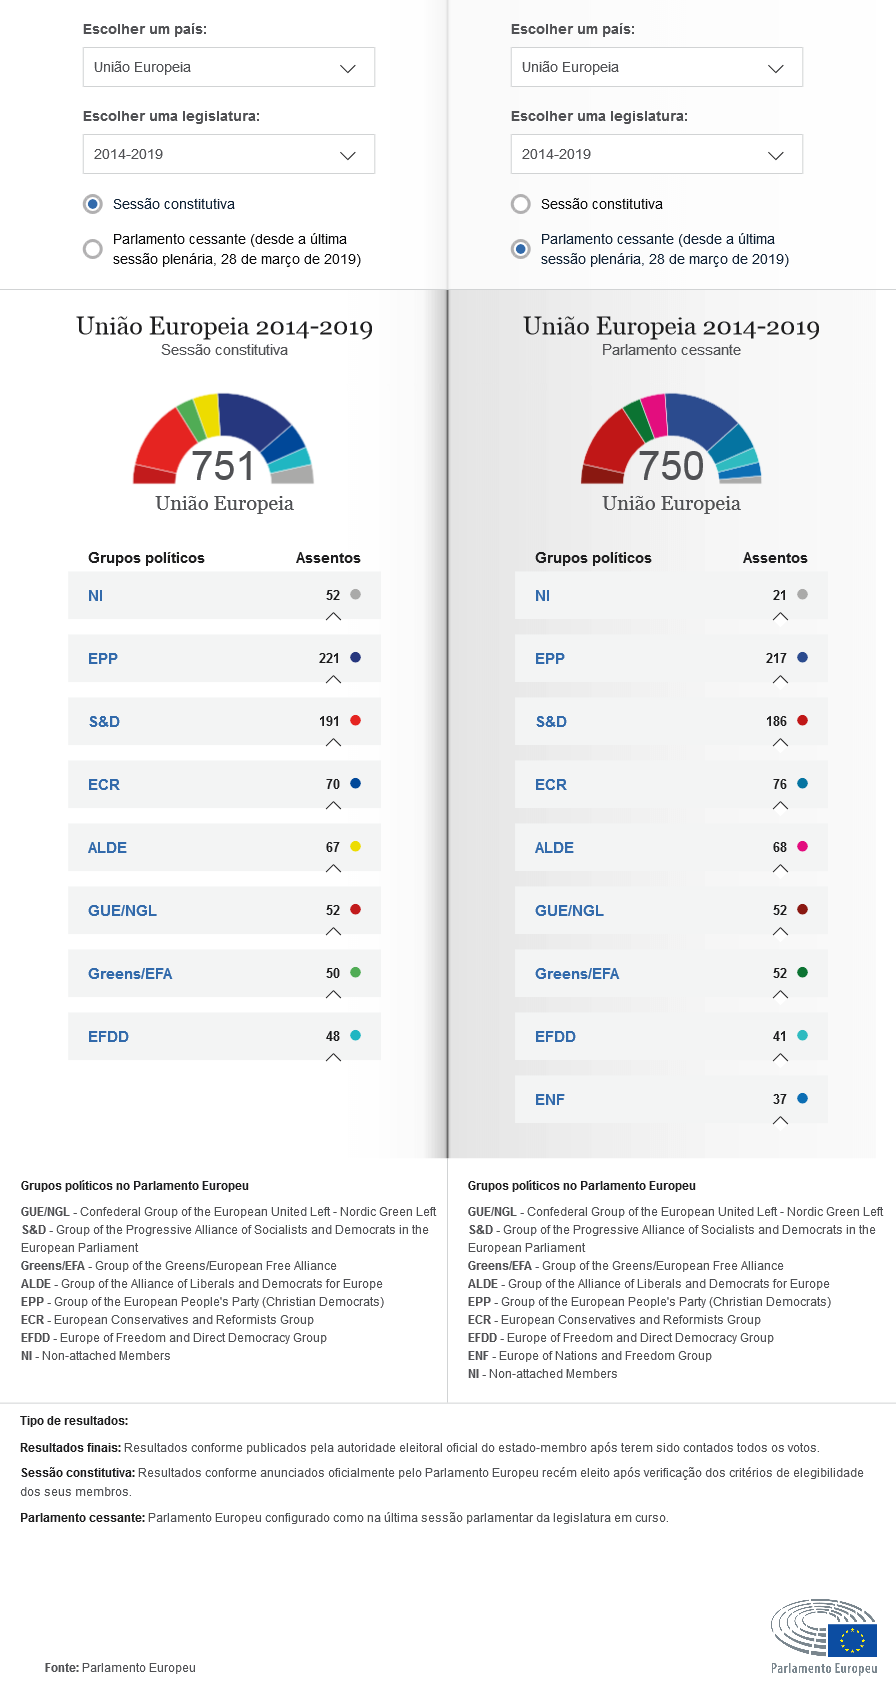Open the right legislature dropdown '2014-2019'
The height and width of the screenshot is (1687, 896).
[656, 154]
